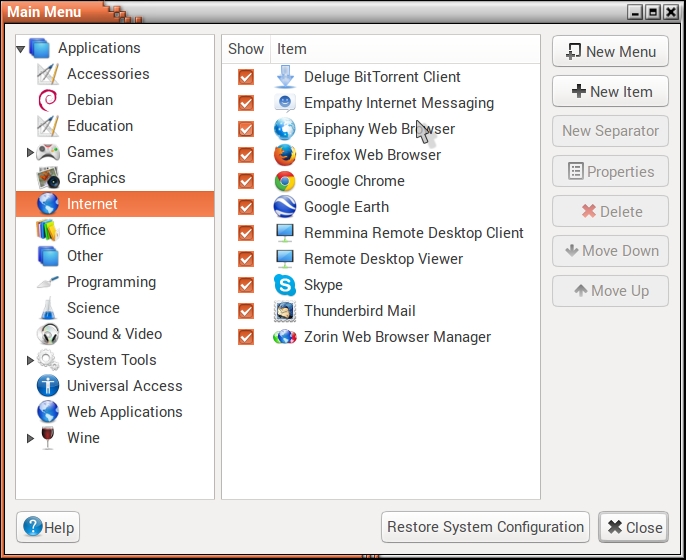Screen dimensions: 686x560
Task: Open Properties for the selected item
Action: [x=610, y=171]
